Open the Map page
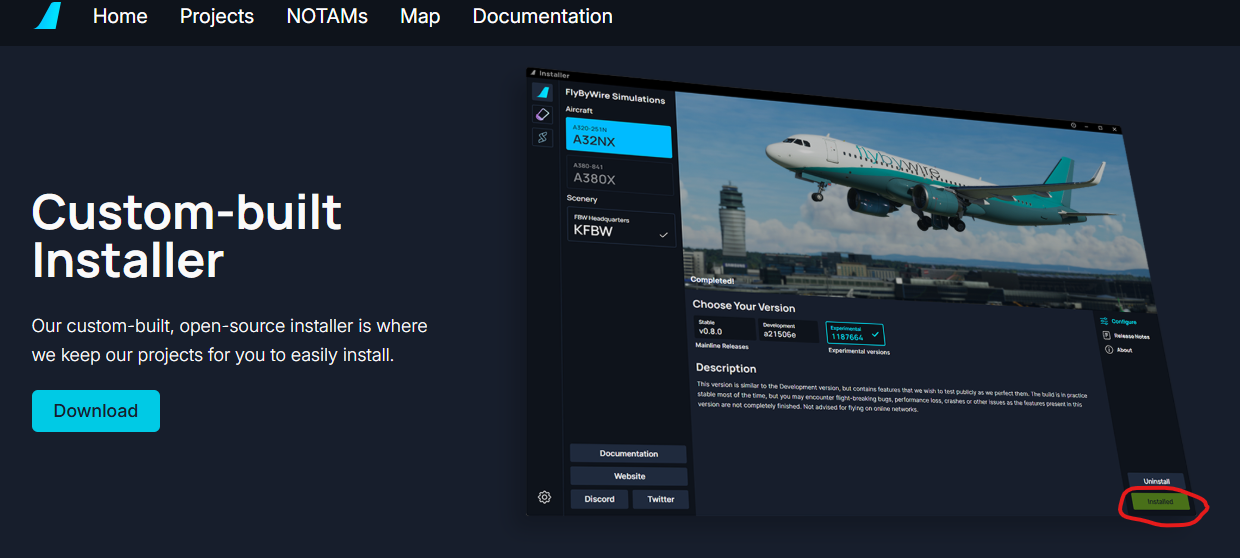1240x558 pixels. click(420, 16)
